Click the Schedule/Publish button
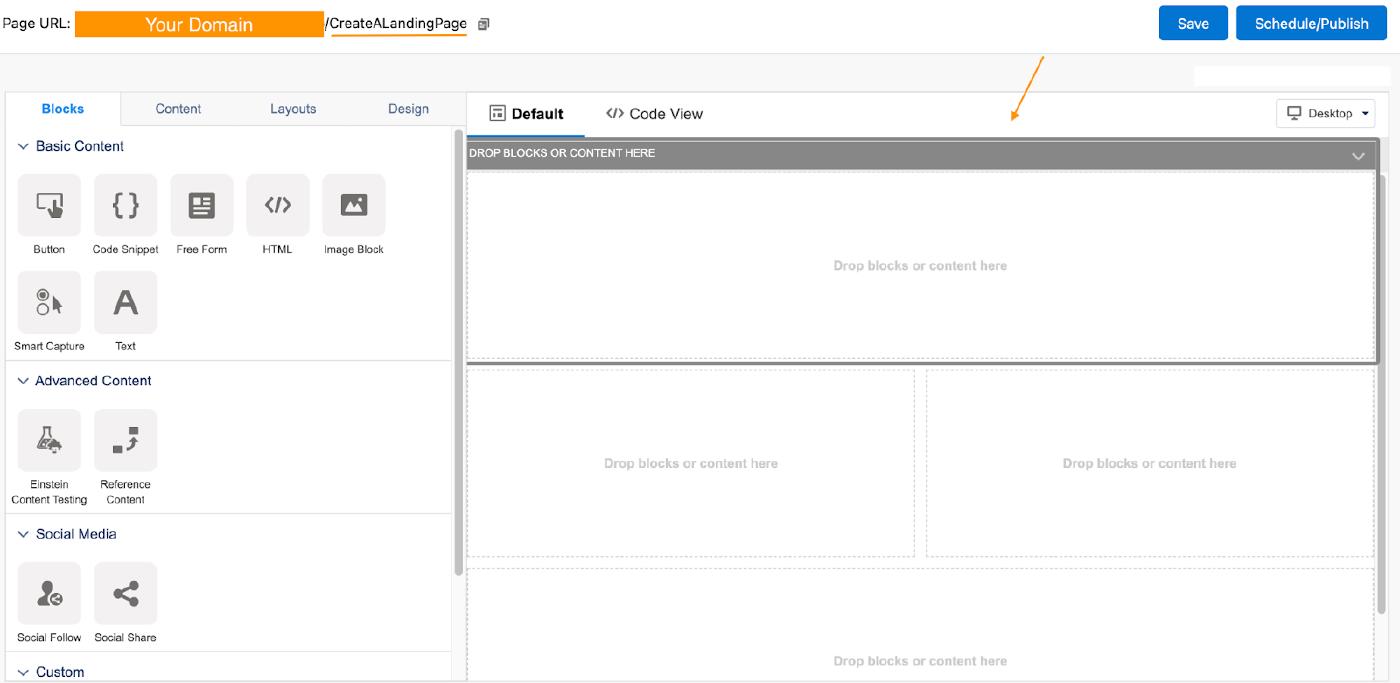 pyautogui.click(x=1311, y=24)
